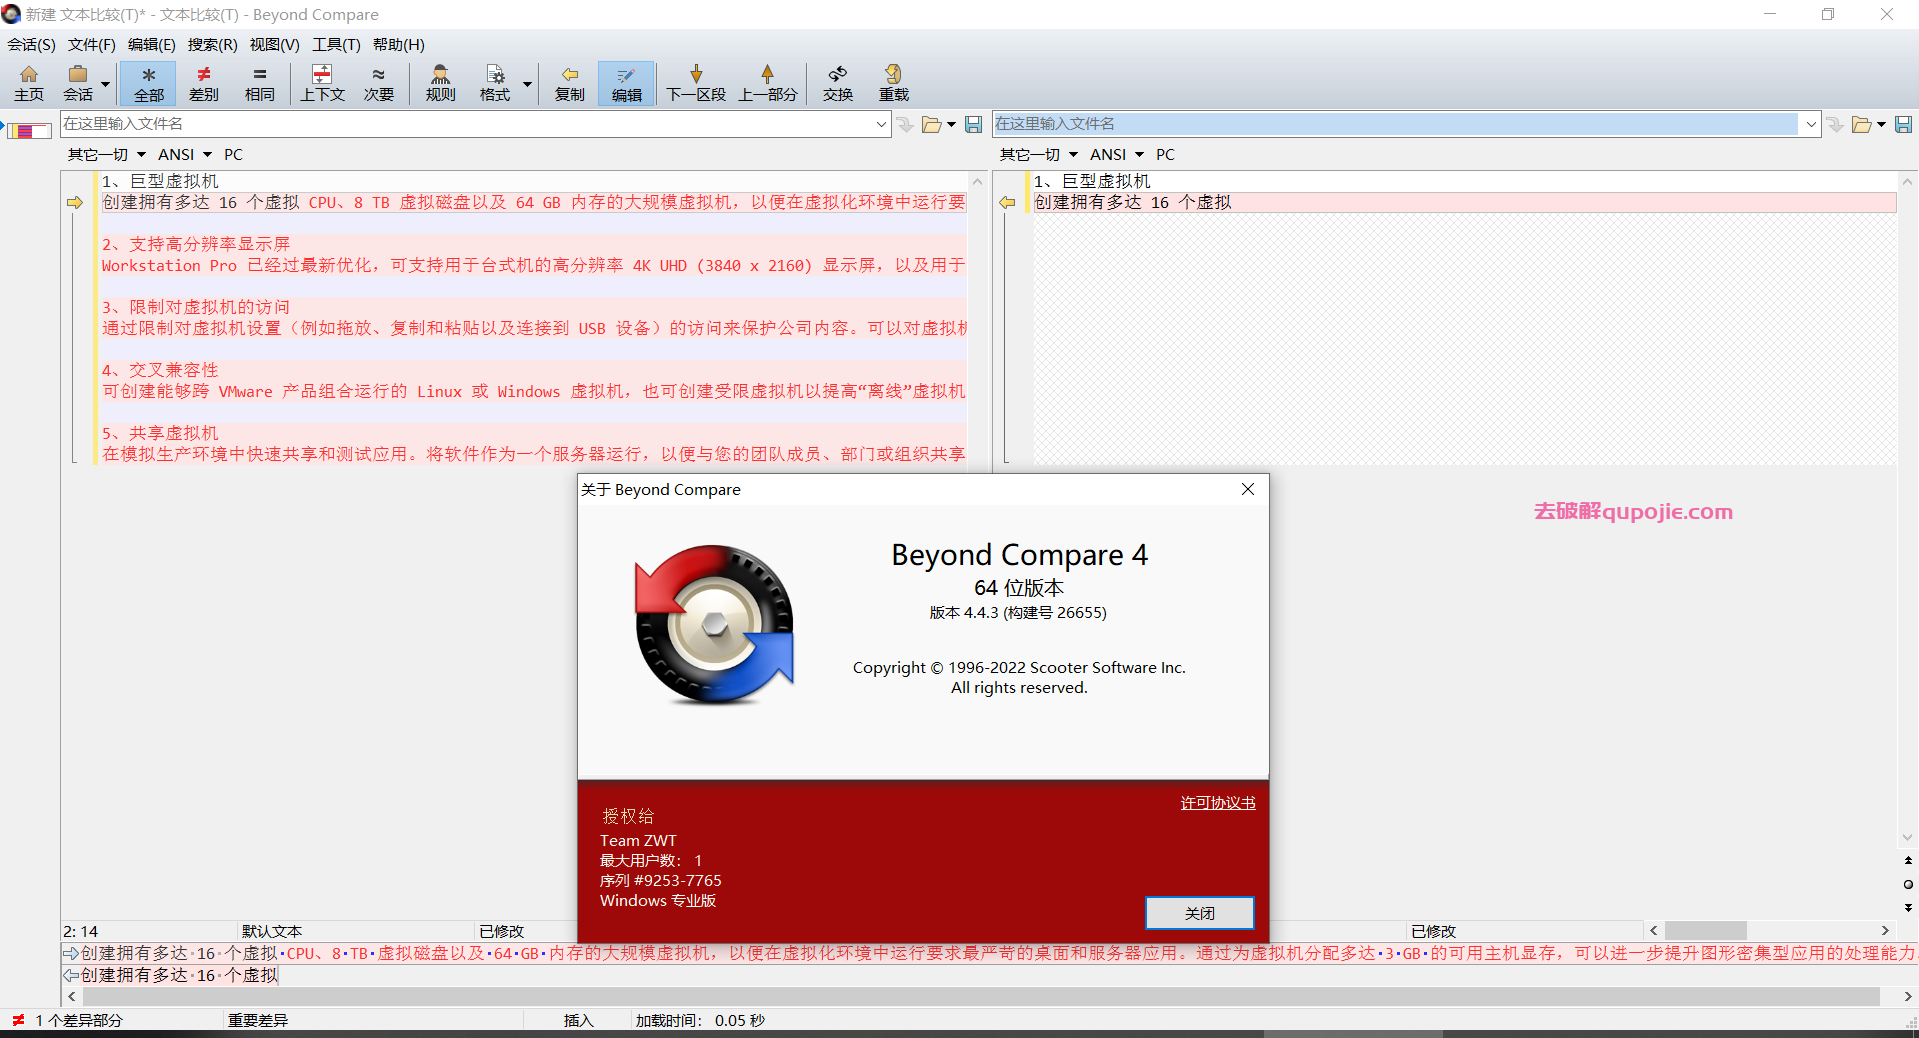Click left pane line '4、交叉兼容性'

click(x=160, y=370)
